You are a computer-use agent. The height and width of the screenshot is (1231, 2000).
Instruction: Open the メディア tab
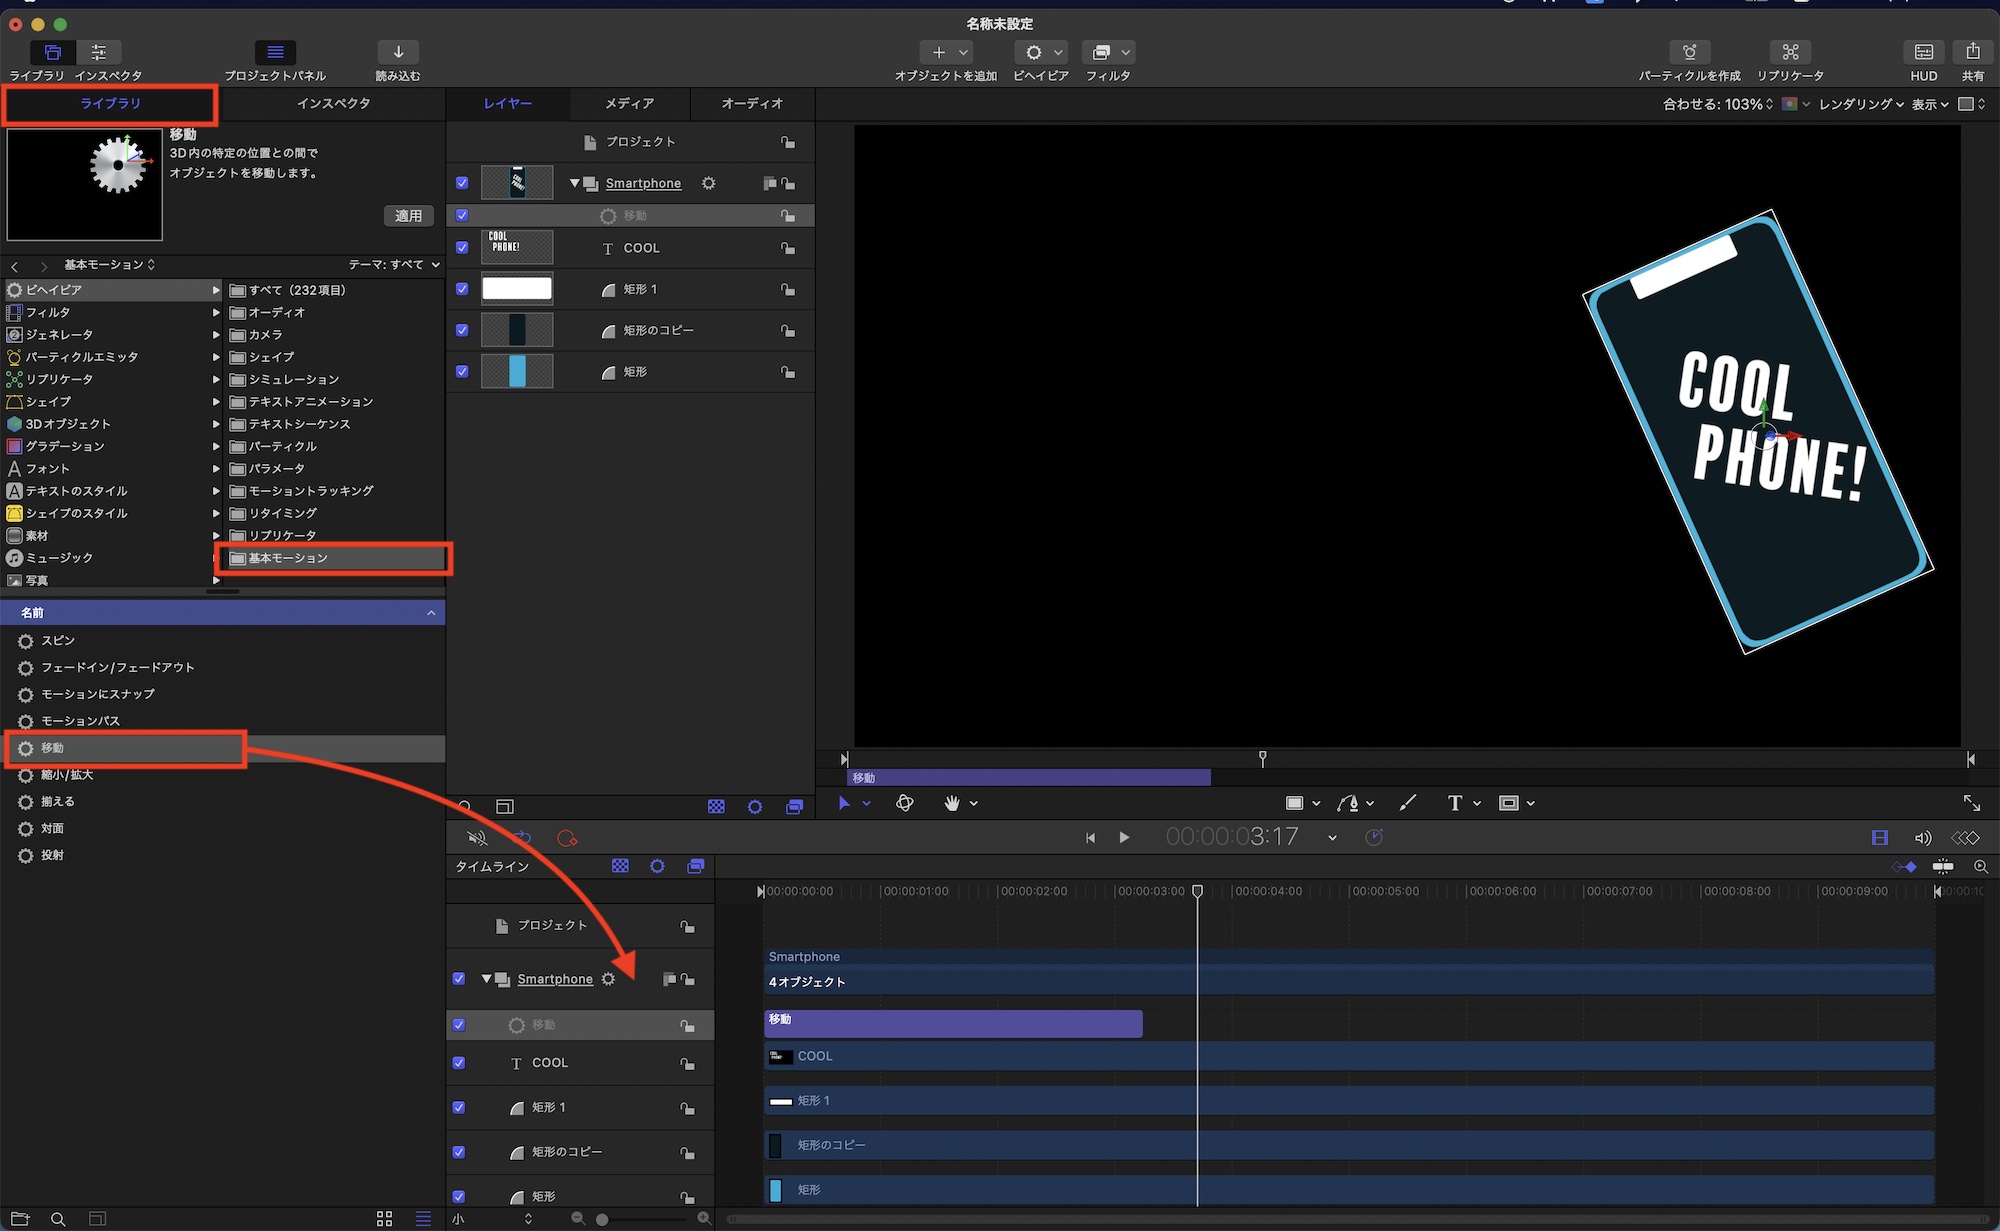629,104
